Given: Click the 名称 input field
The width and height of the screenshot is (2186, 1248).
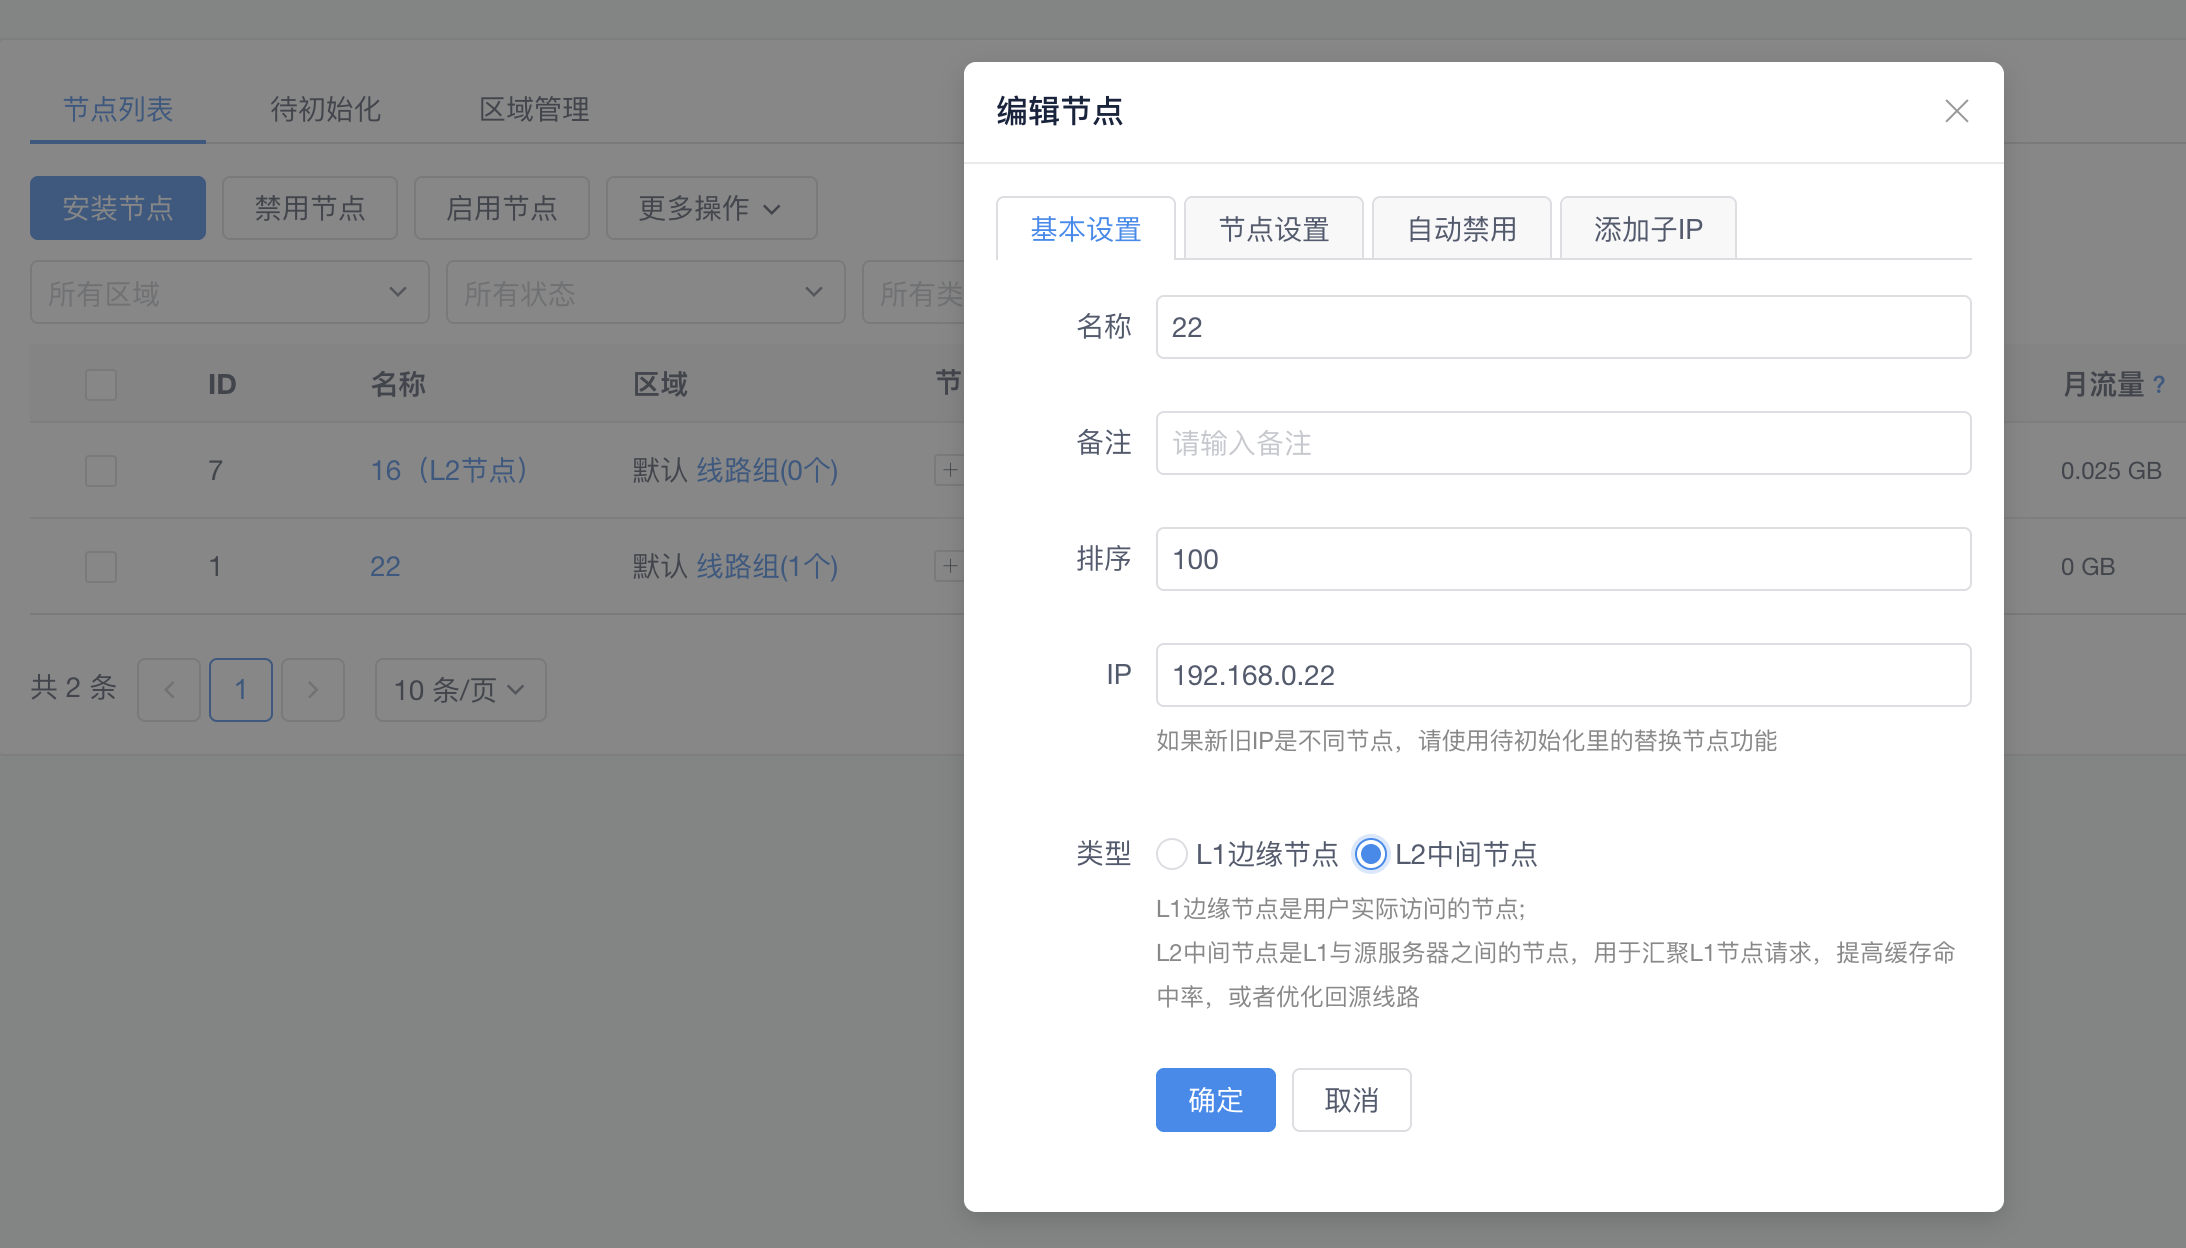Looking at the screenshot, I should [1563, 327].
